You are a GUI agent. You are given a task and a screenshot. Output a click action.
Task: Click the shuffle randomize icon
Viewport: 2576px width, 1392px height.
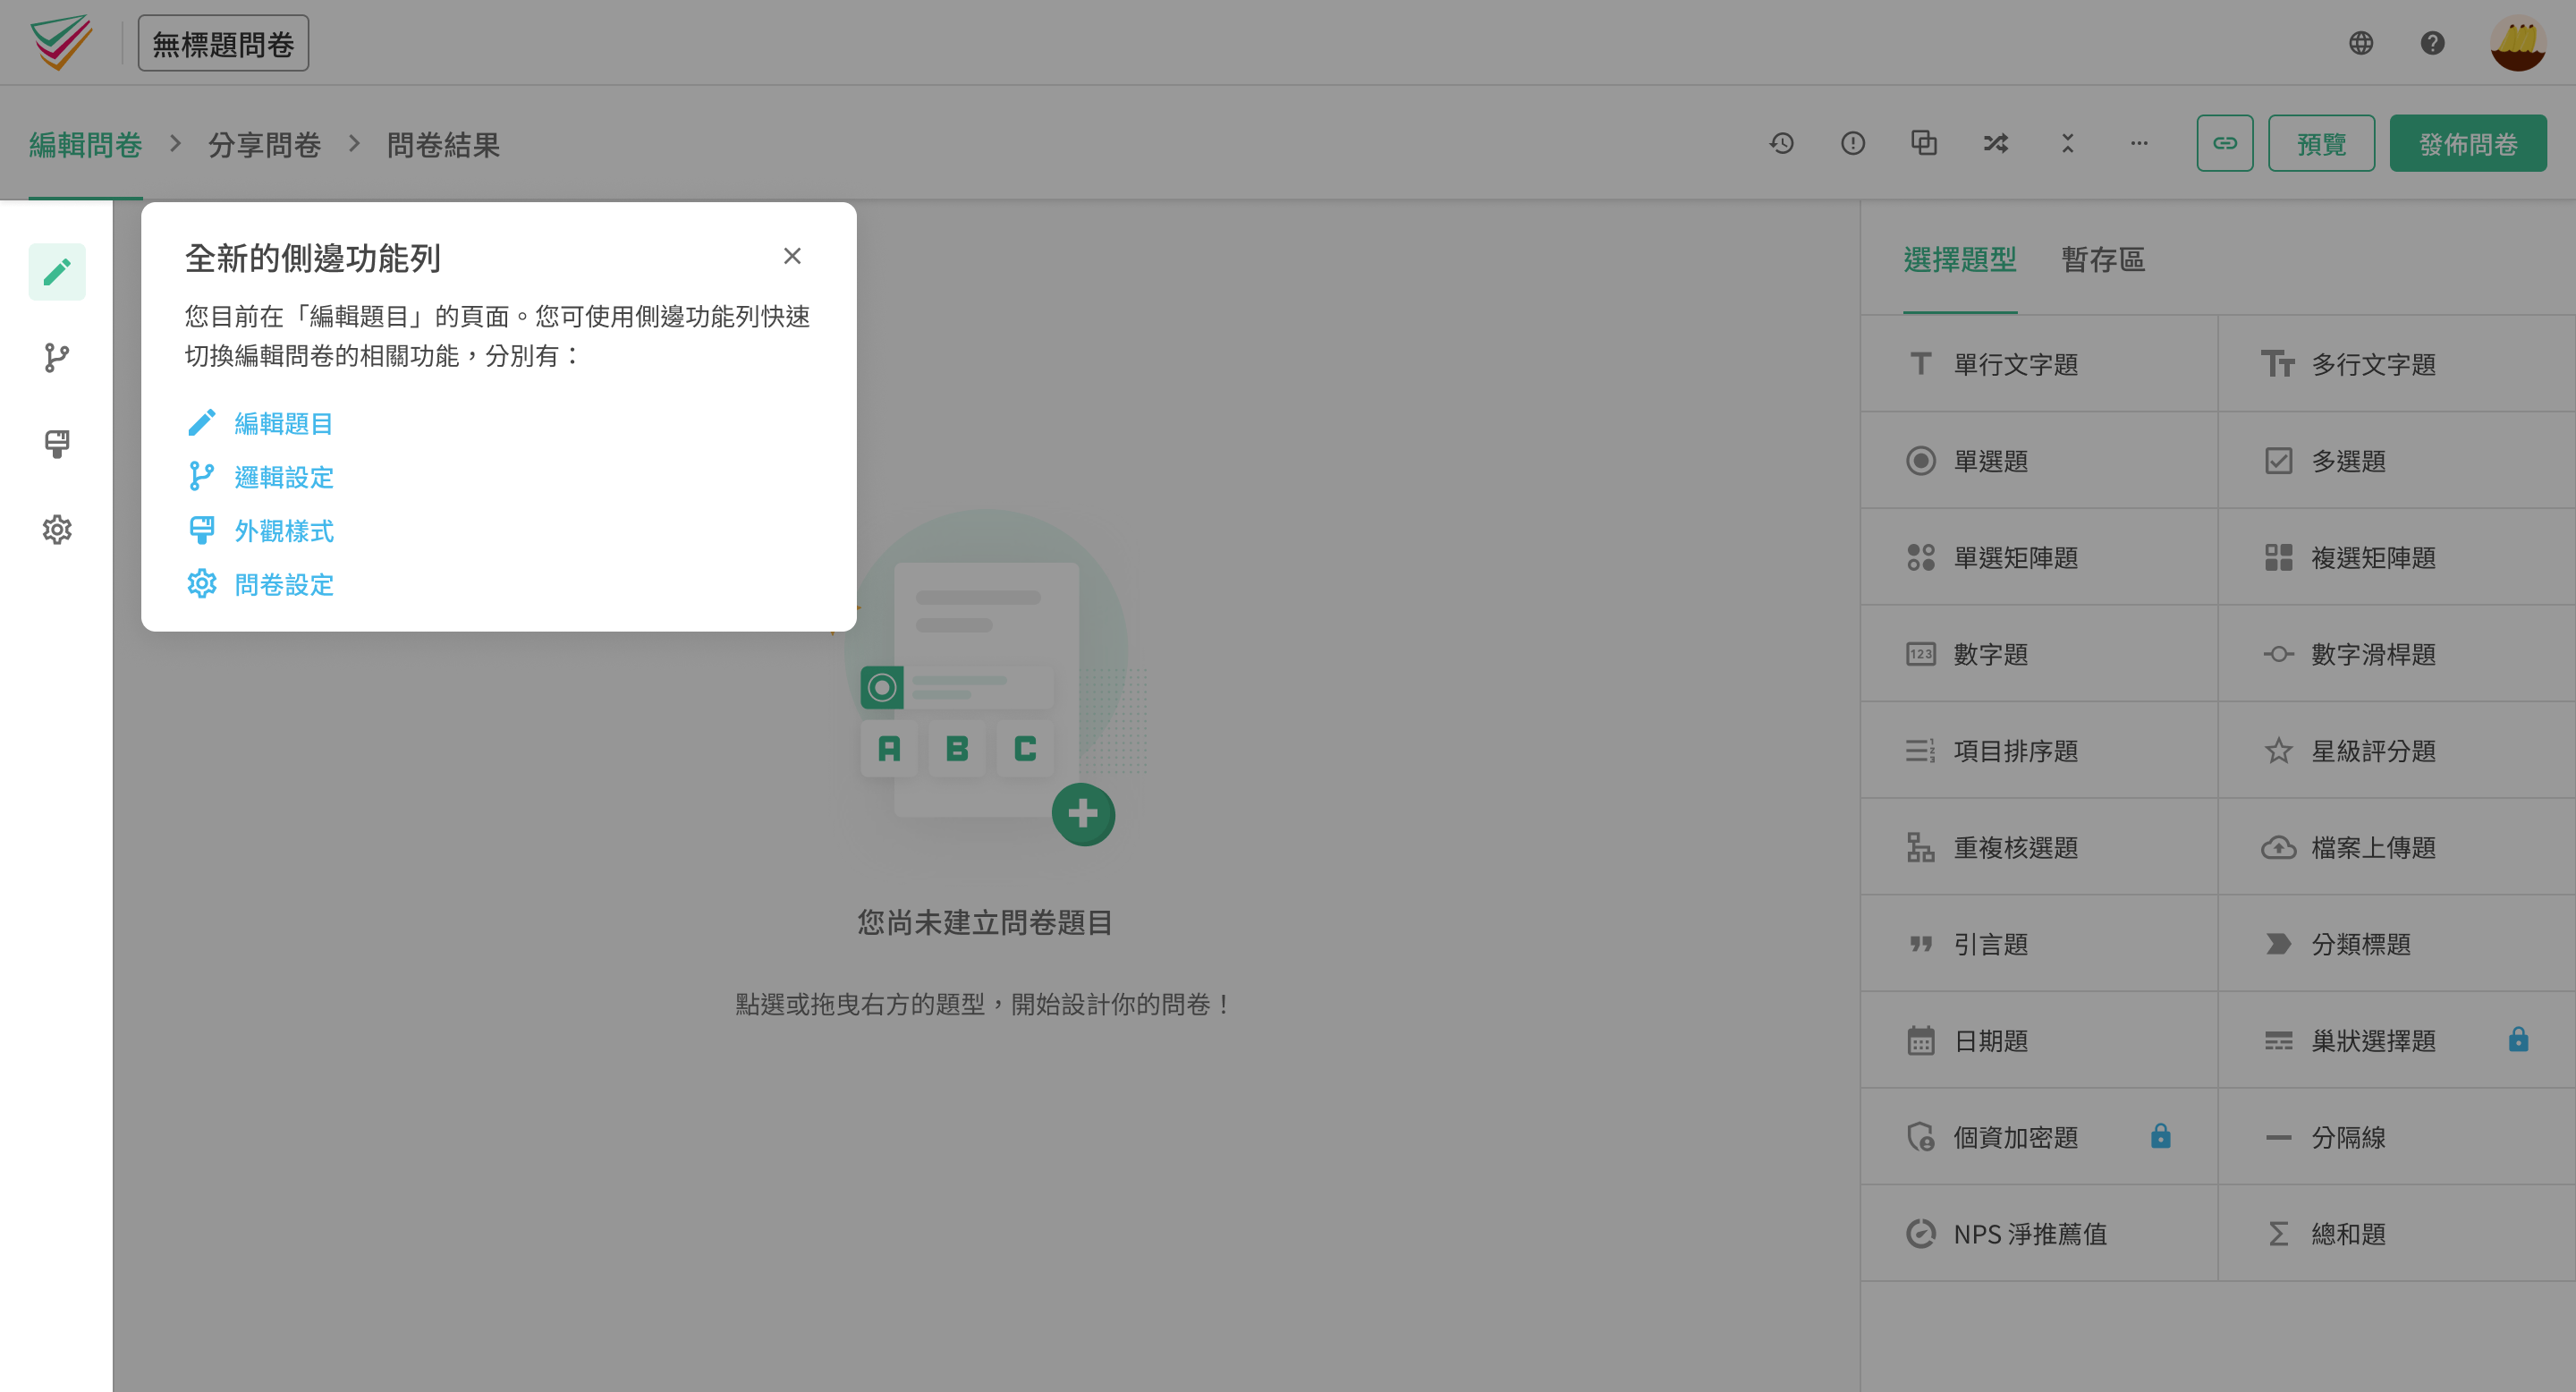point(1996,143)
